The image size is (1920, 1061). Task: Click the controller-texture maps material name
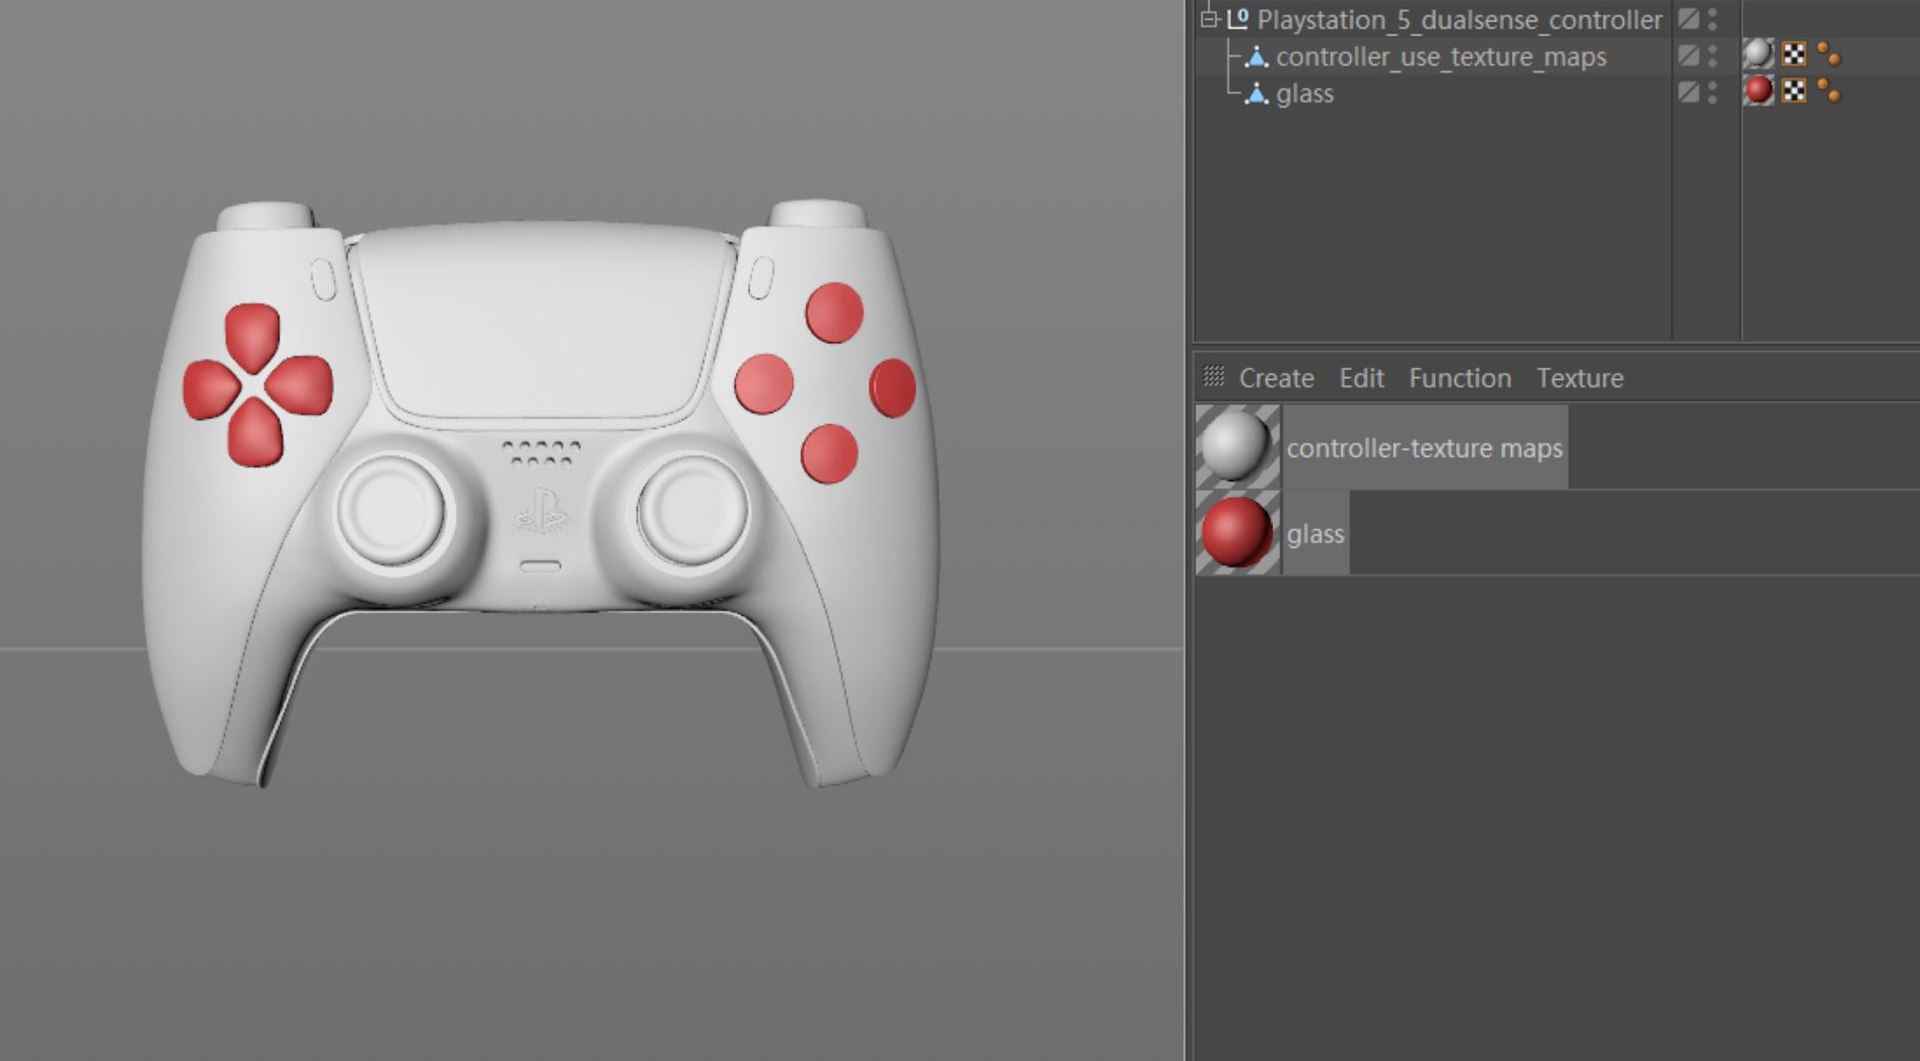1424,448
